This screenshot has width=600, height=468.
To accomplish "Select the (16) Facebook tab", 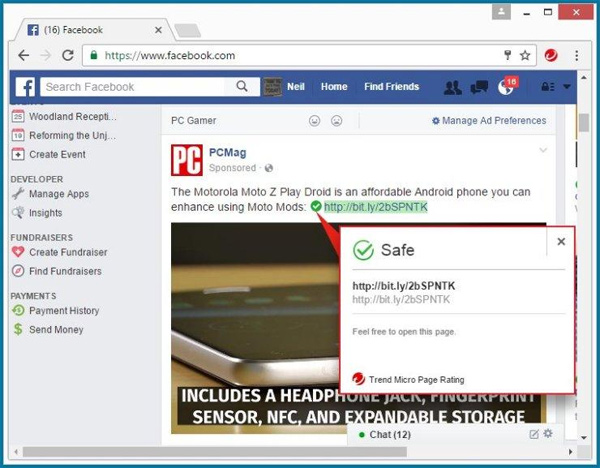I will [x=93, y=30].
